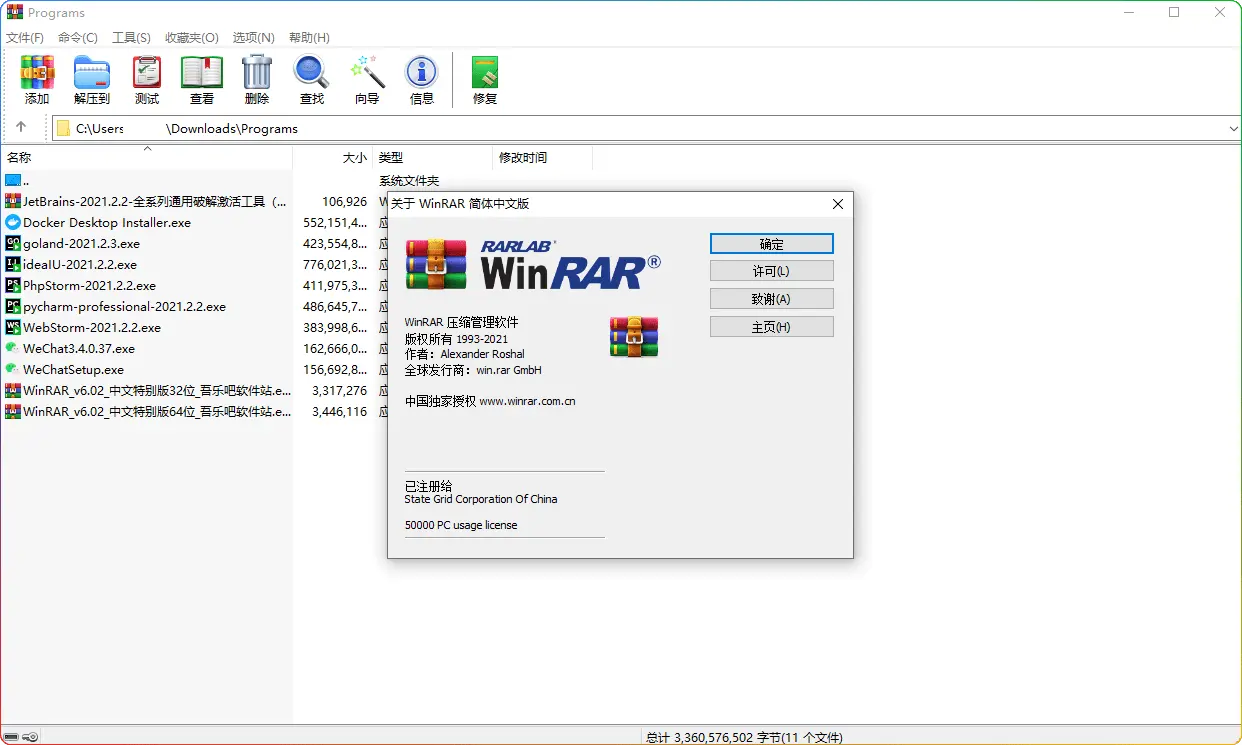Go up one folder level arrow
The height and width of the screenshot is (745, 1242).
(21, 128)
